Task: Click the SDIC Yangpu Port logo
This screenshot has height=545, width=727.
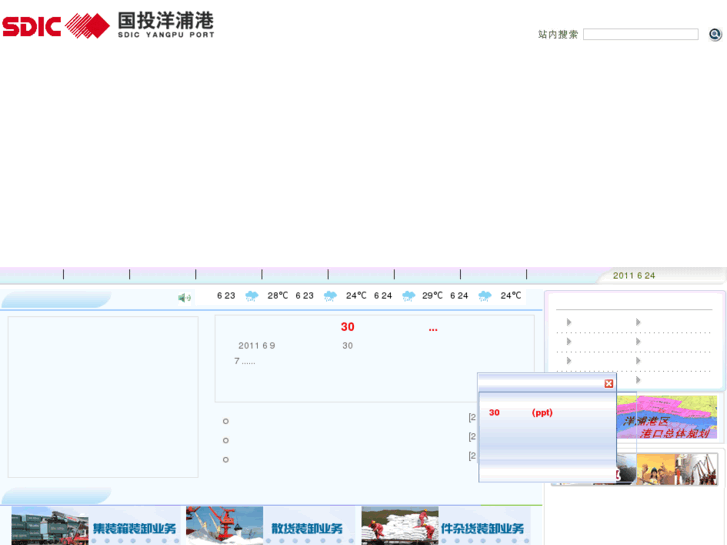Action: coord(108,25)
